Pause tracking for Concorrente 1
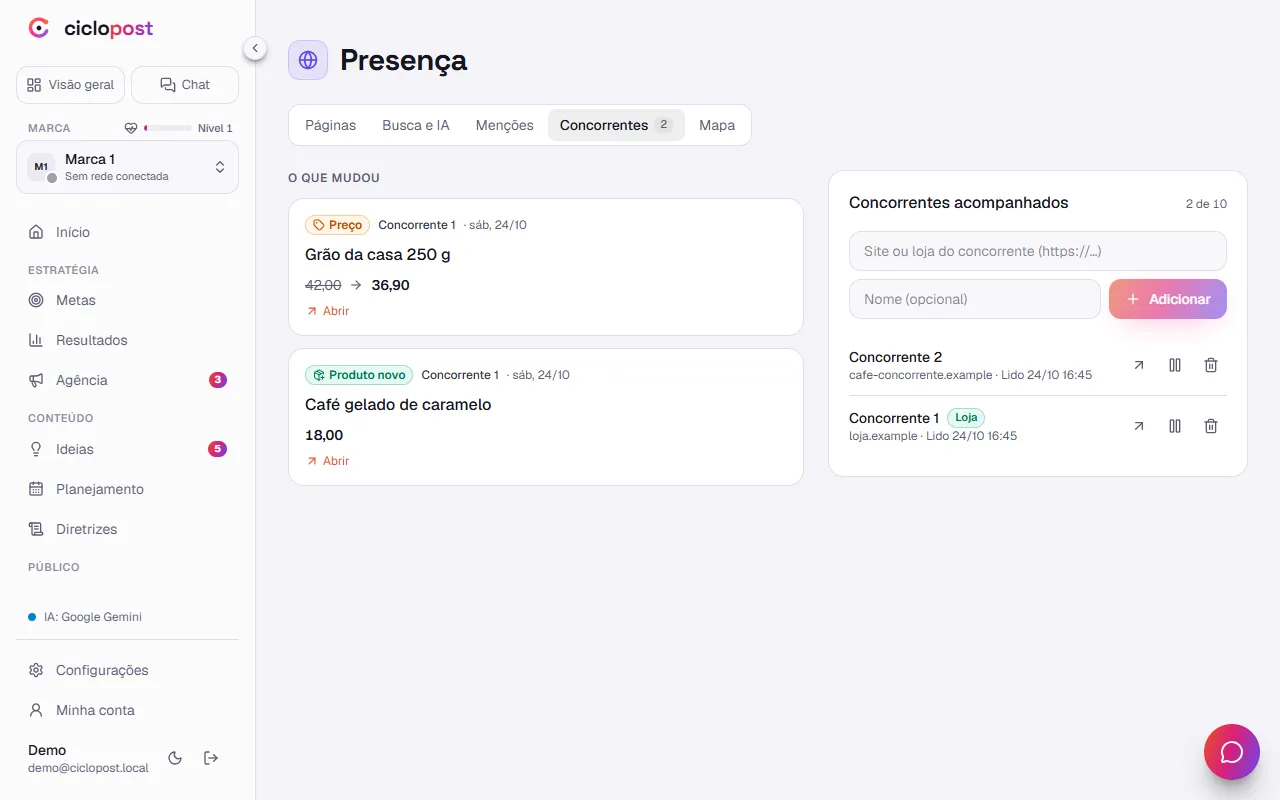The image size is (1280, 800). coord(1175,426)
